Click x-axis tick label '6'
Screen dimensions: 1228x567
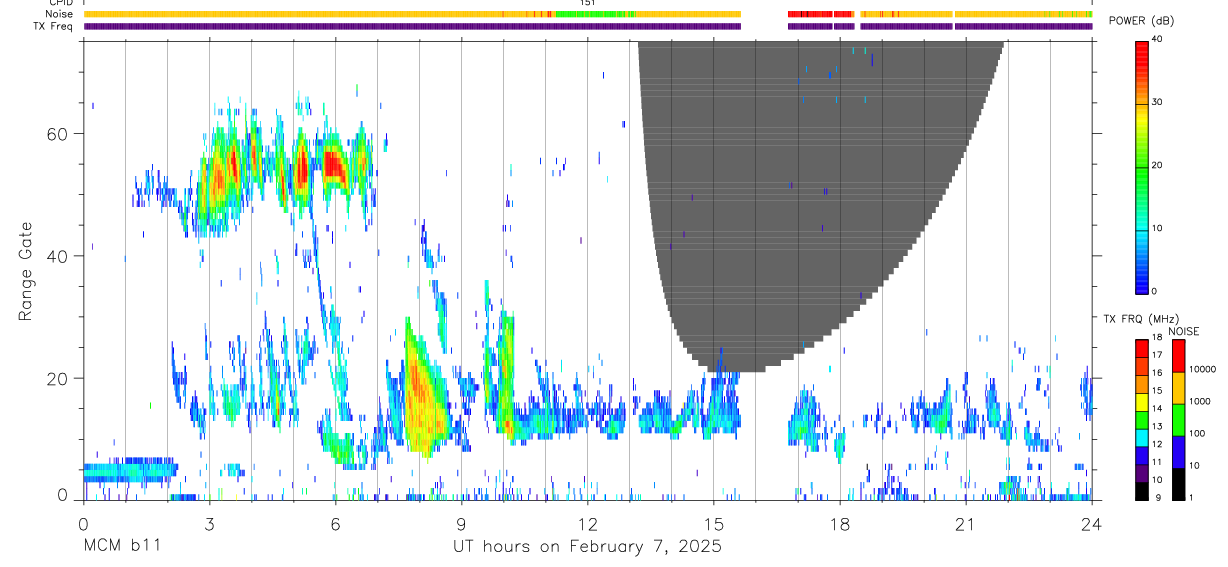tap(335, 524)
